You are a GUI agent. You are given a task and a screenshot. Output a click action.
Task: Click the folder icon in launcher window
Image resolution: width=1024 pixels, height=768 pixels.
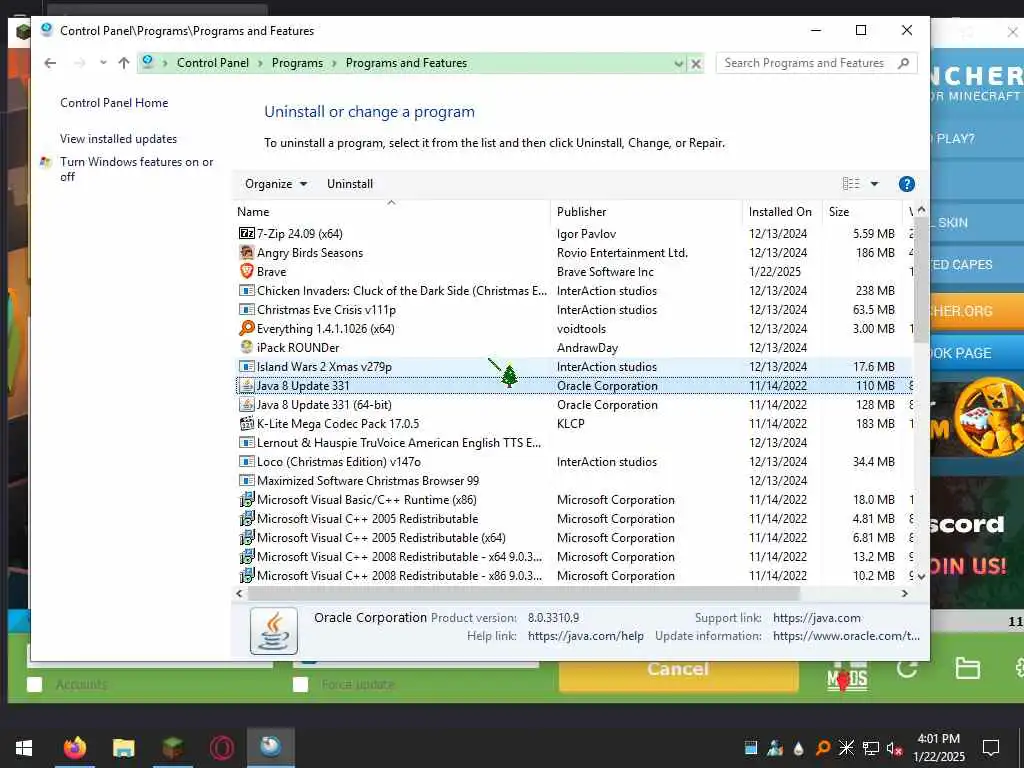[x=967, y=669]
